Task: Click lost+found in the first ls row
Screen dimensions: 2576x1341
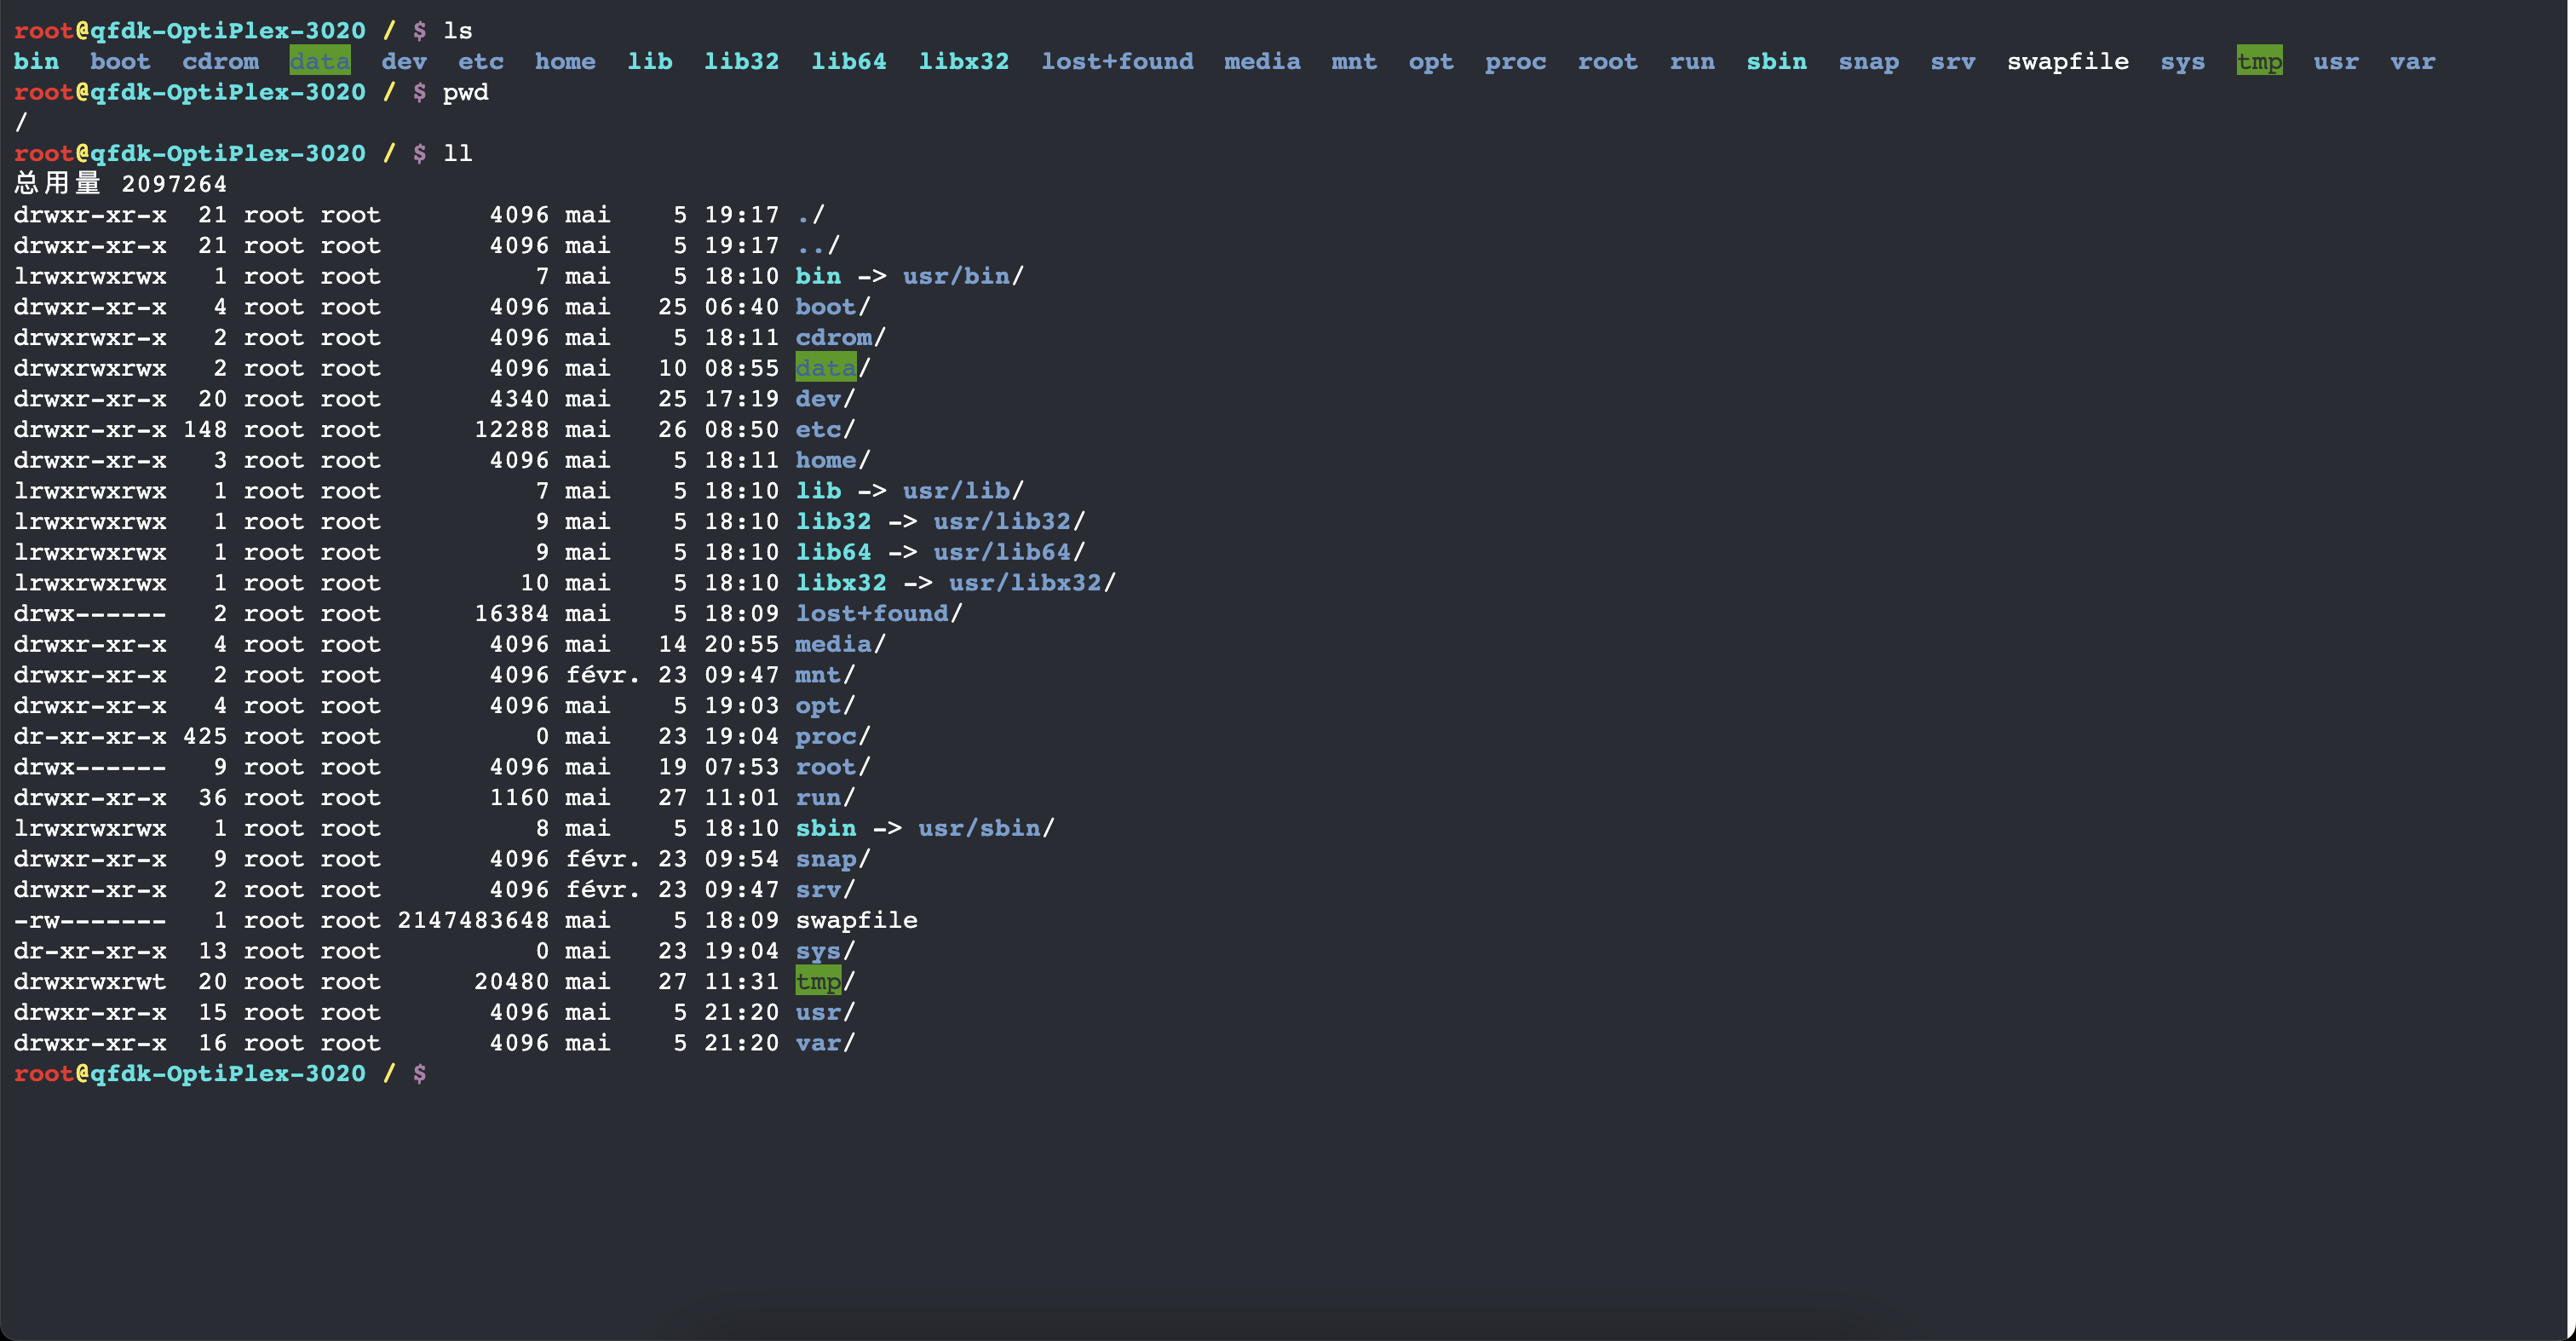Action: [1117, 61]
